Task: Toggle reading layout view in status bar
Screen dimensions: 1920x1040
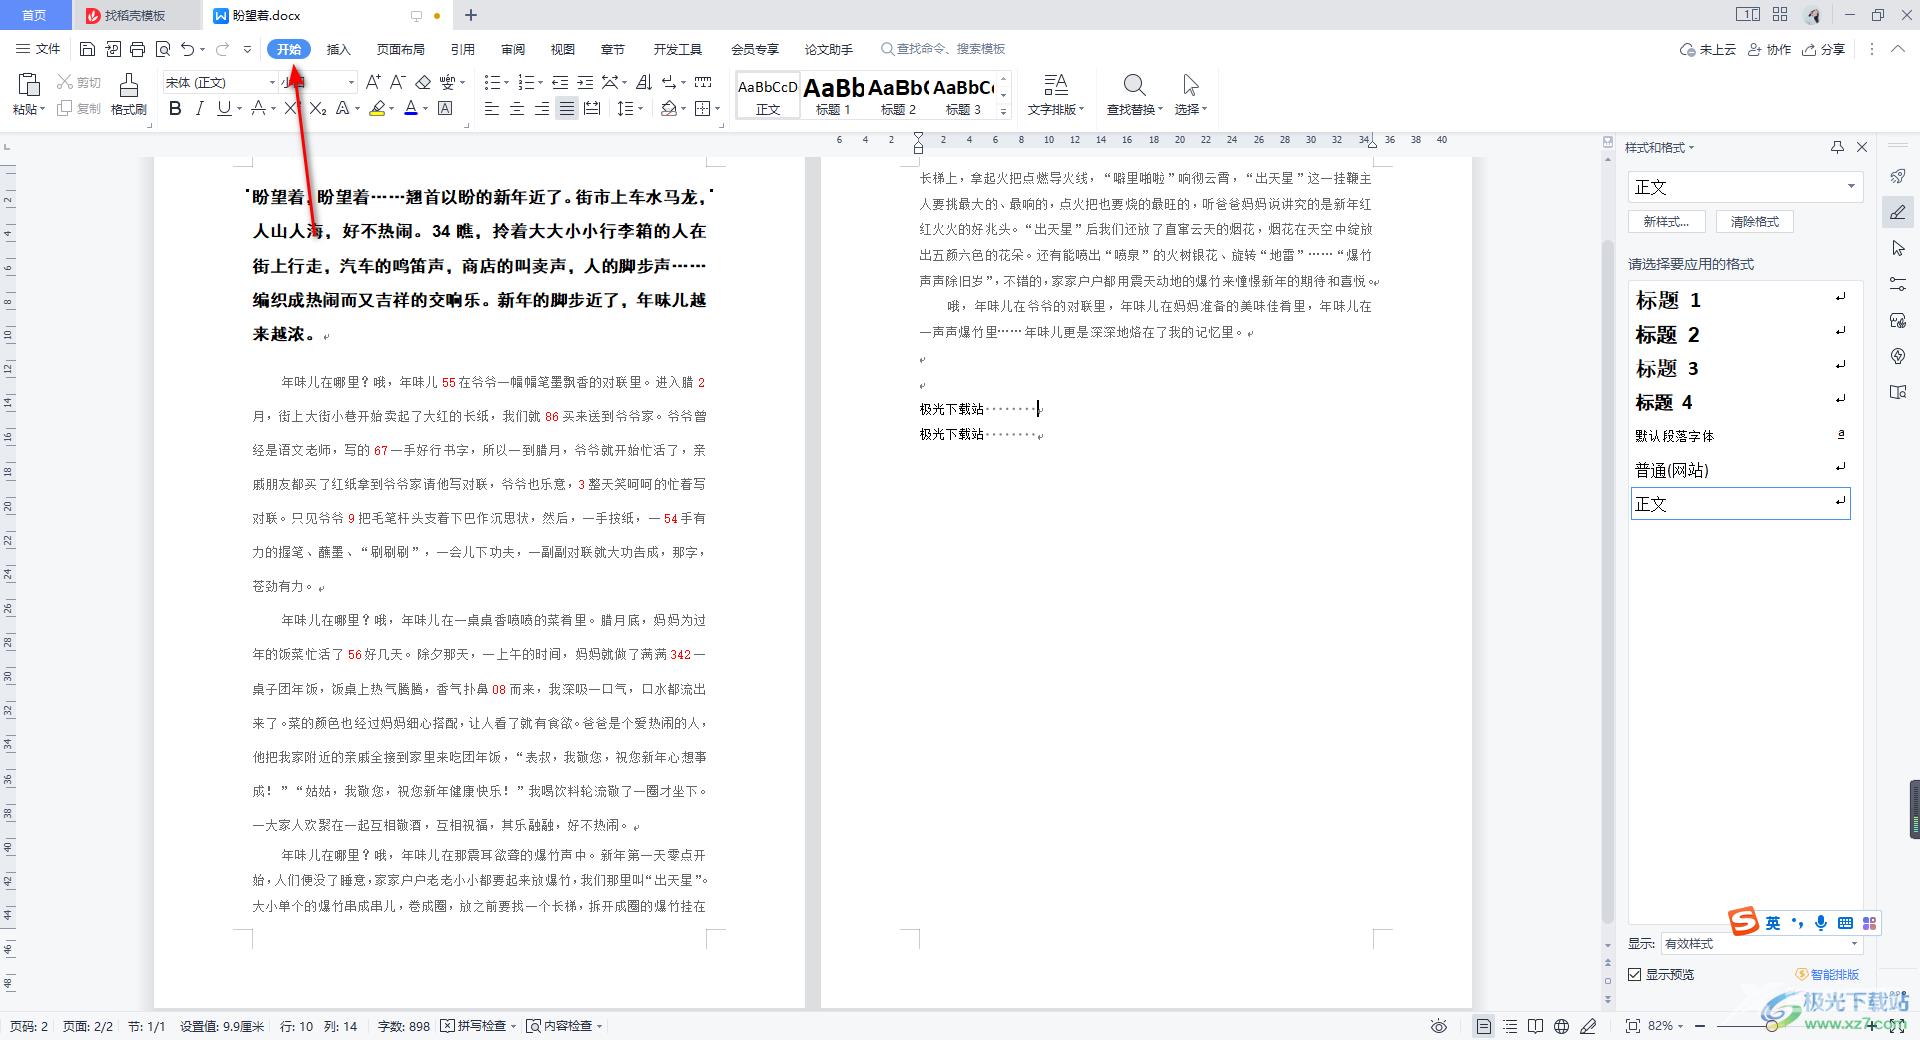Action: (x=1535, y=1026)
